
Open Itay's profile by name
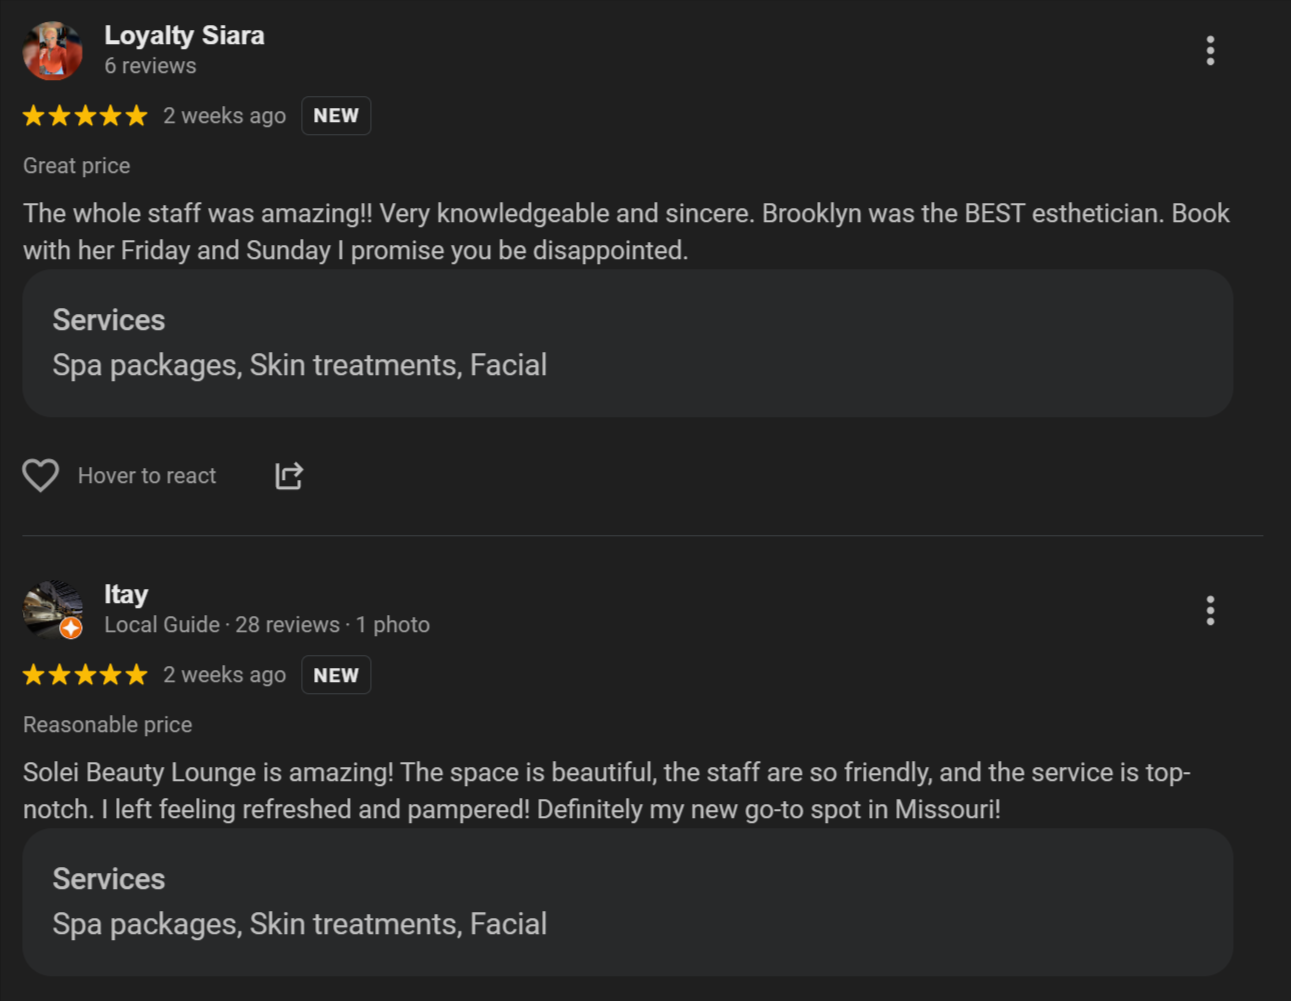coord(126,595)
